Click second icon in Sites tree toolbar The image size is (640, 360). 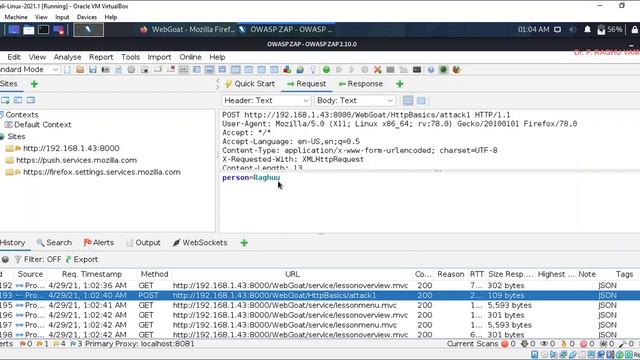click(18, 100)
